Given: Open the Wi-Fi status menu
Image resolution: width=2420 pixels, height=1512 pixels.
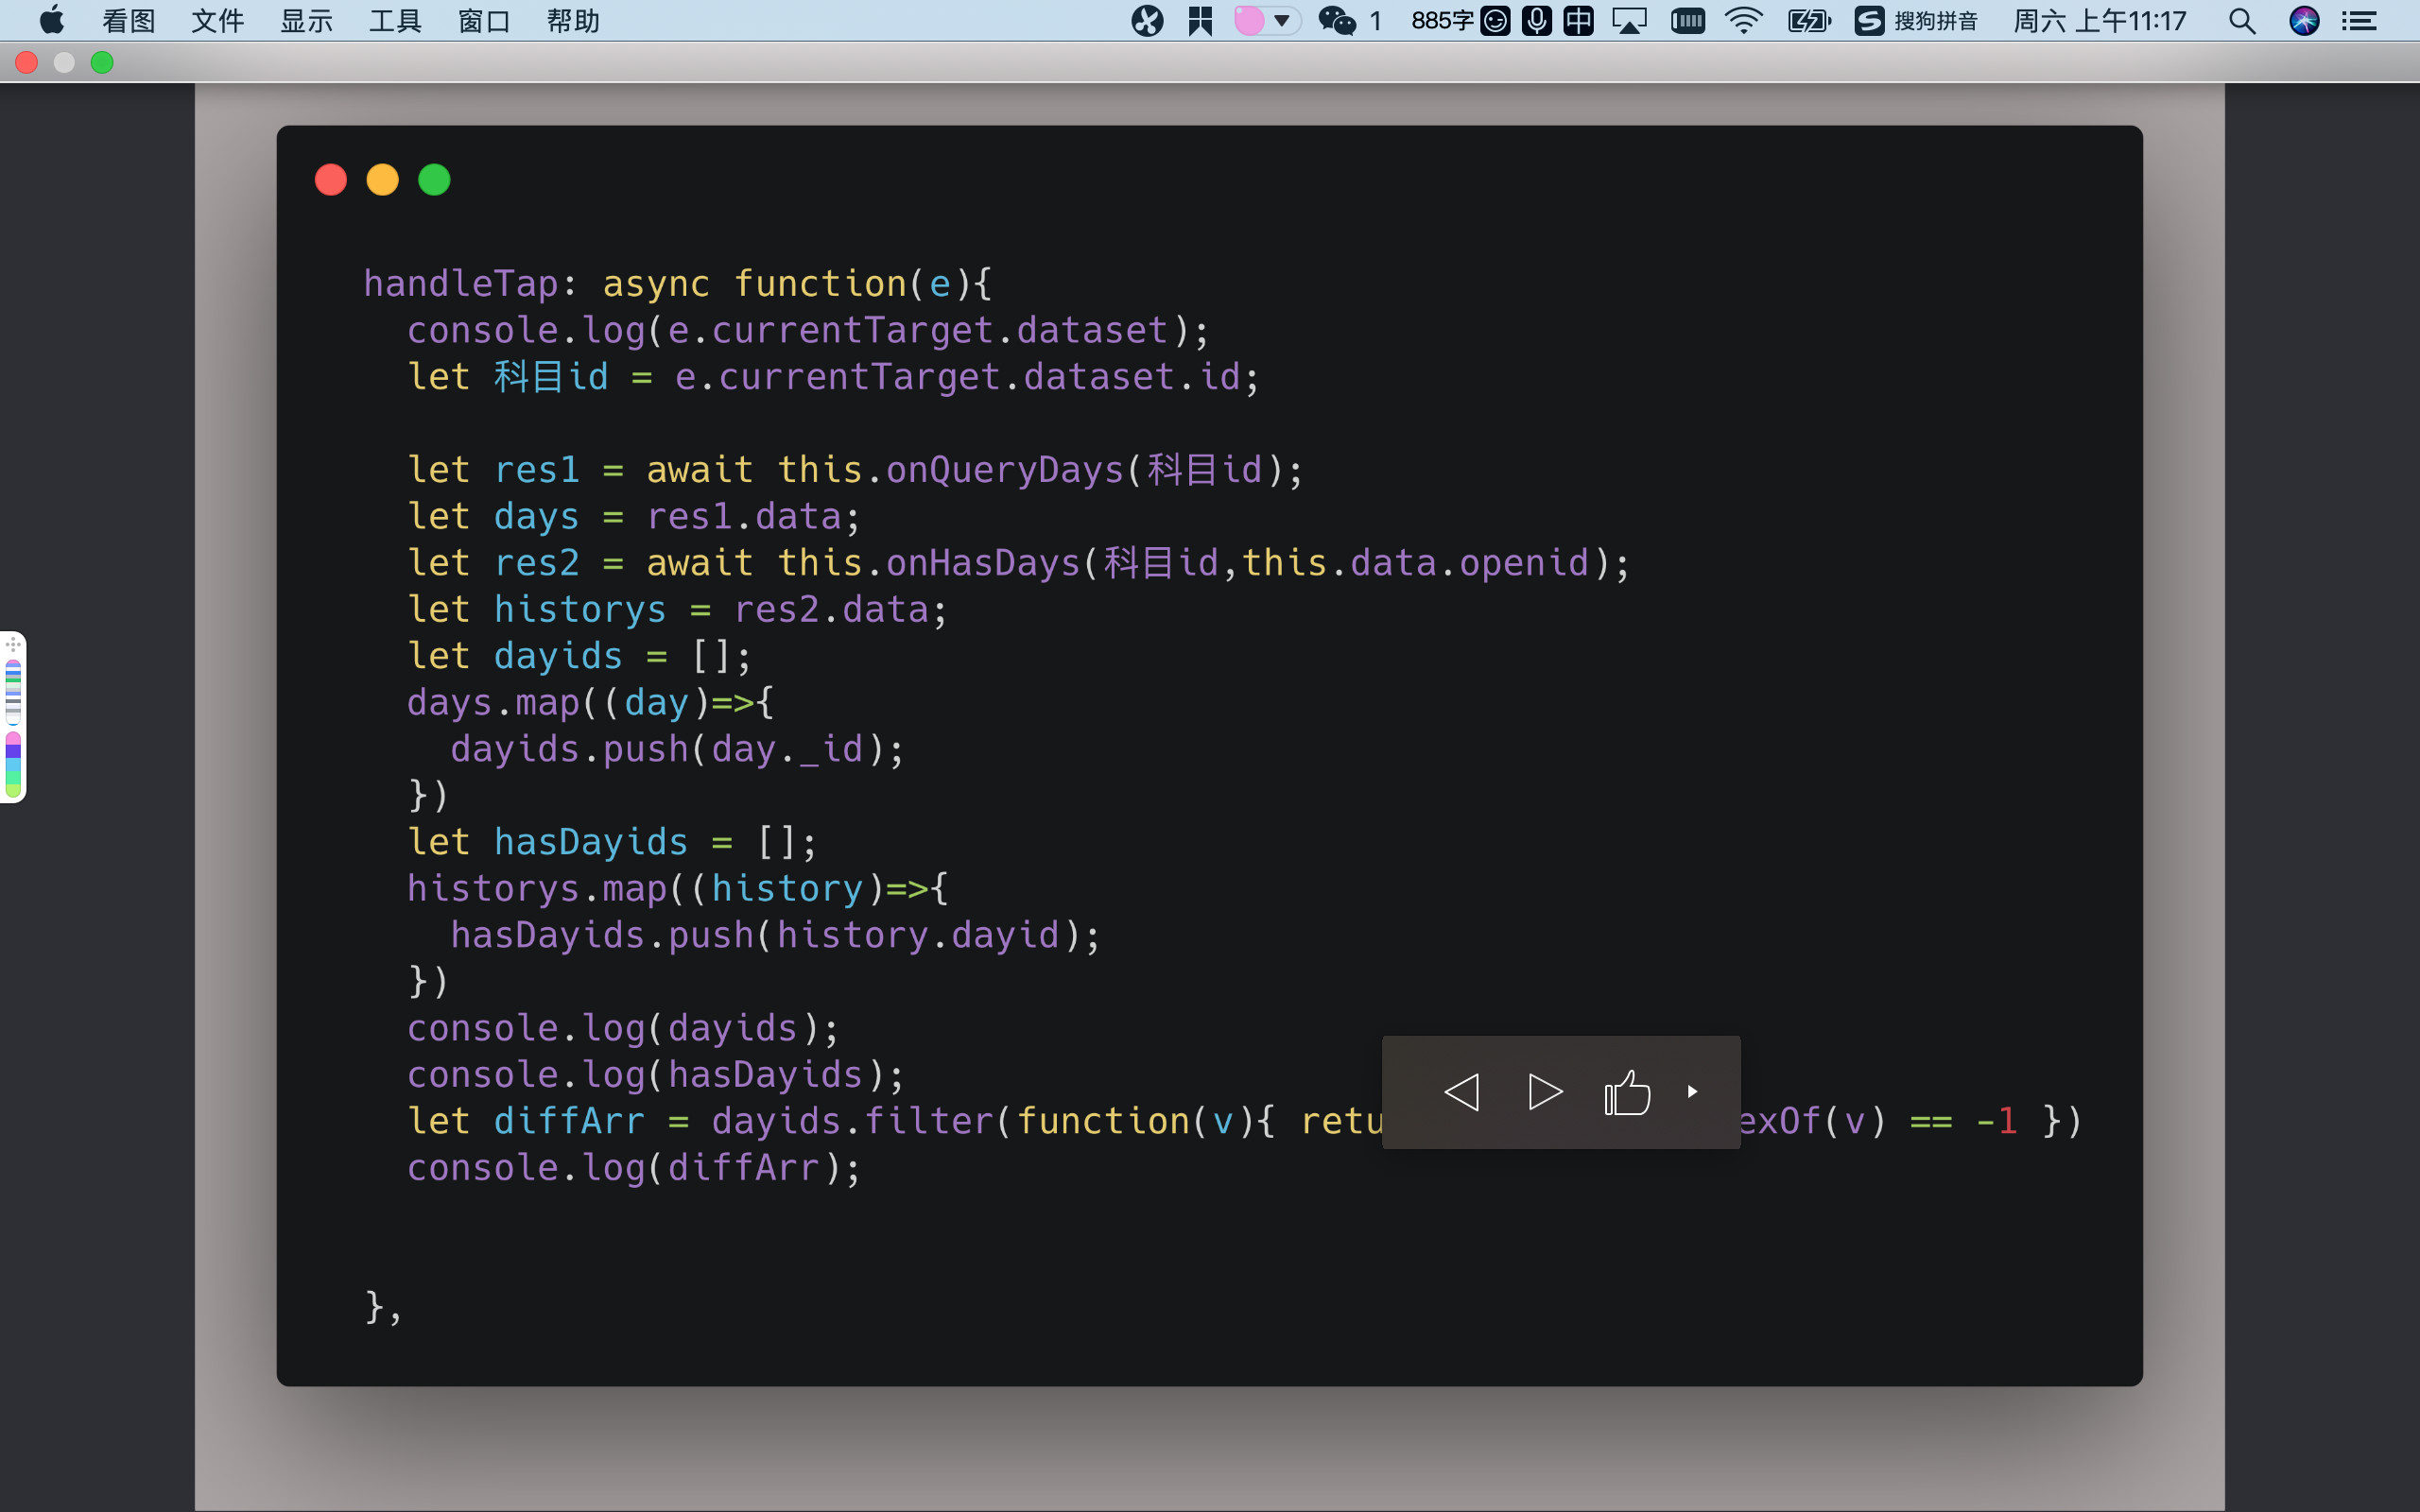Looking at the screenshot, I should 1743,21.
